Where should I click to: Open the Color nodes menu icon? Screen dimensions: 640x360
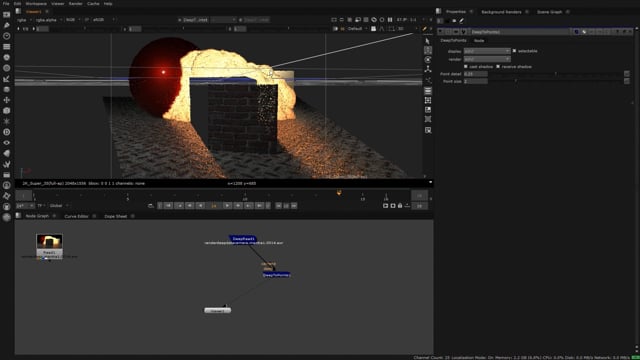(7, 57)
